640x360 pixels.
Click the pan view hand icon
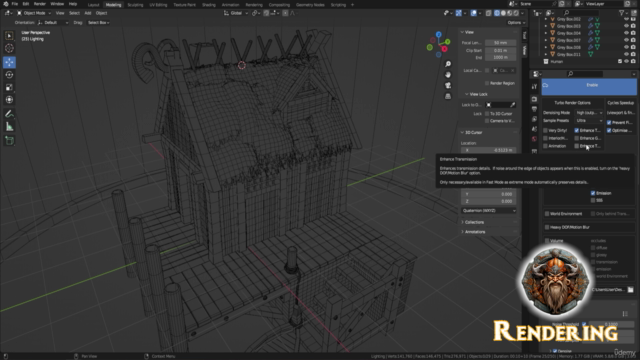click(448, 75)
